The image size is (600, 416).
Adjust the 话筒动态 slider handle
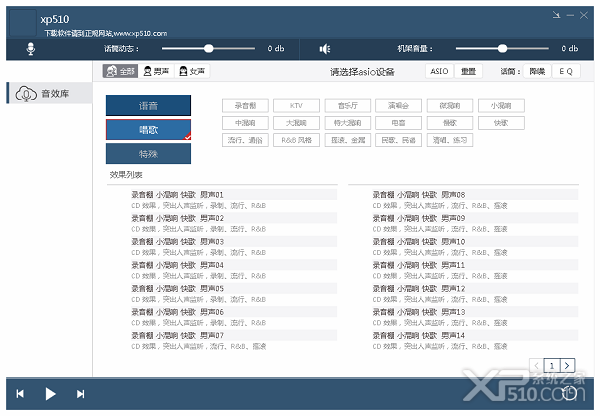click(209, 49)
